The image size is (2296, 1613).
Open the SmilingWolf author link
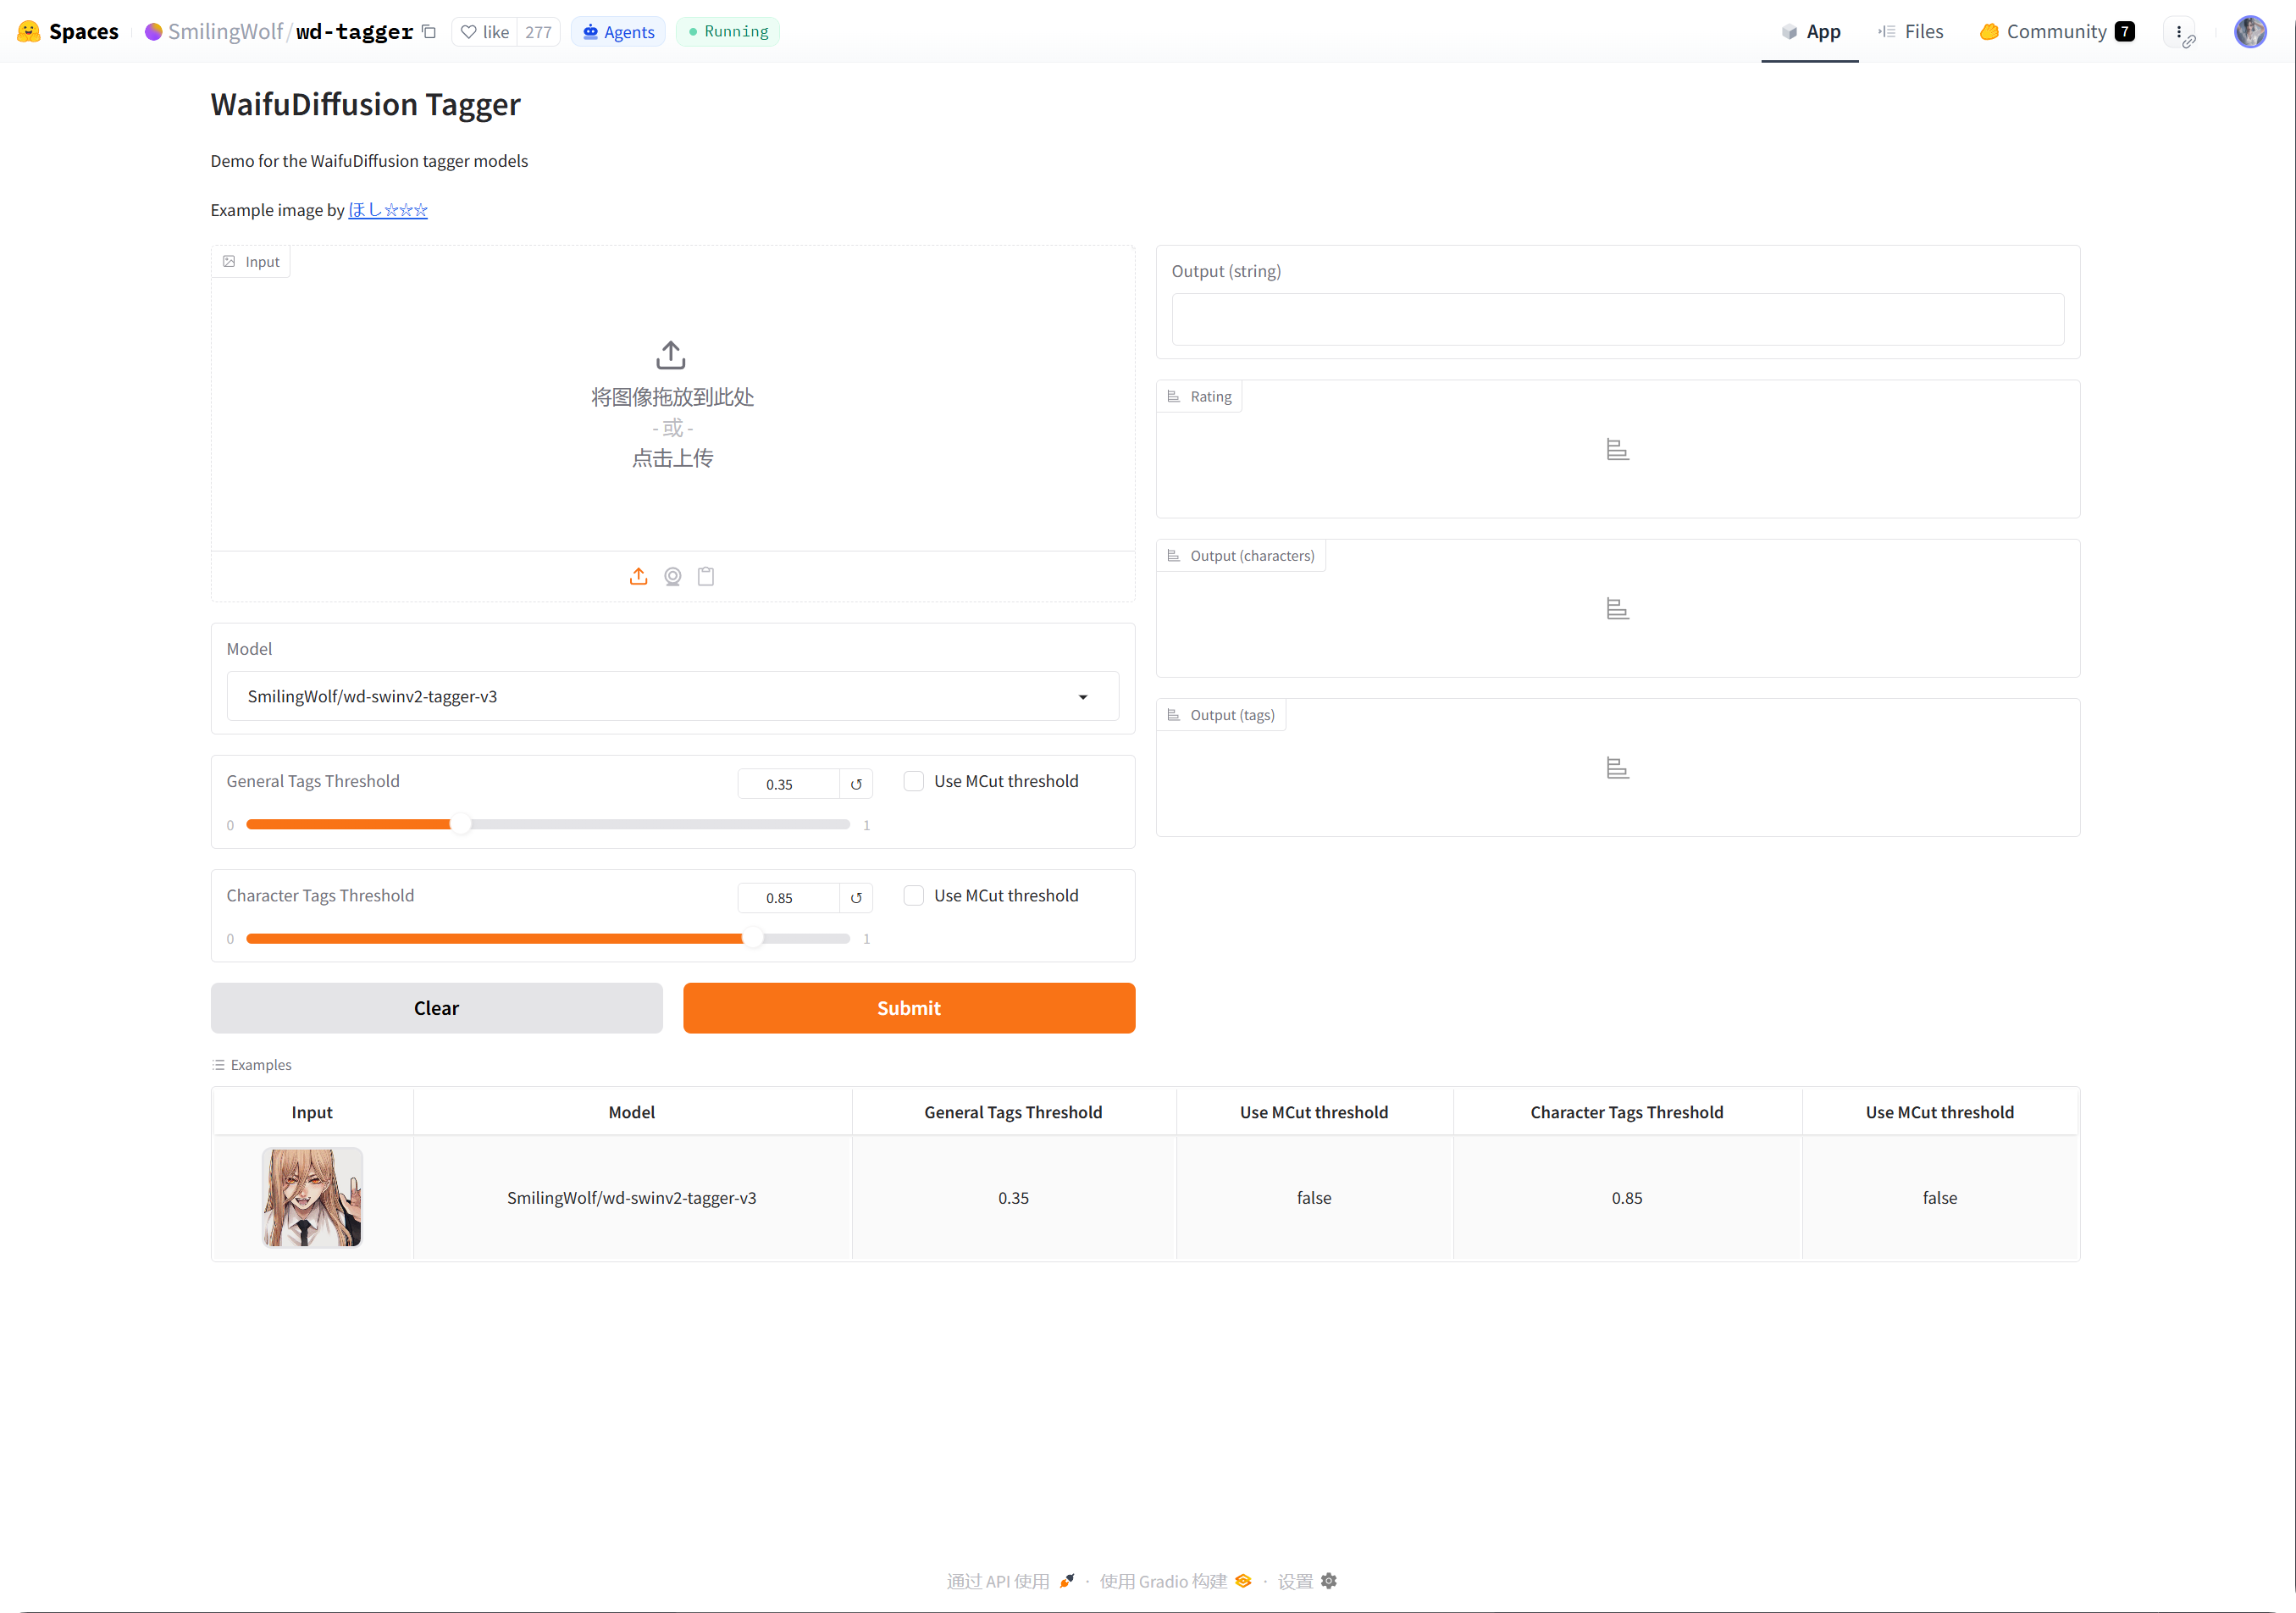click(x=225, y=32)
